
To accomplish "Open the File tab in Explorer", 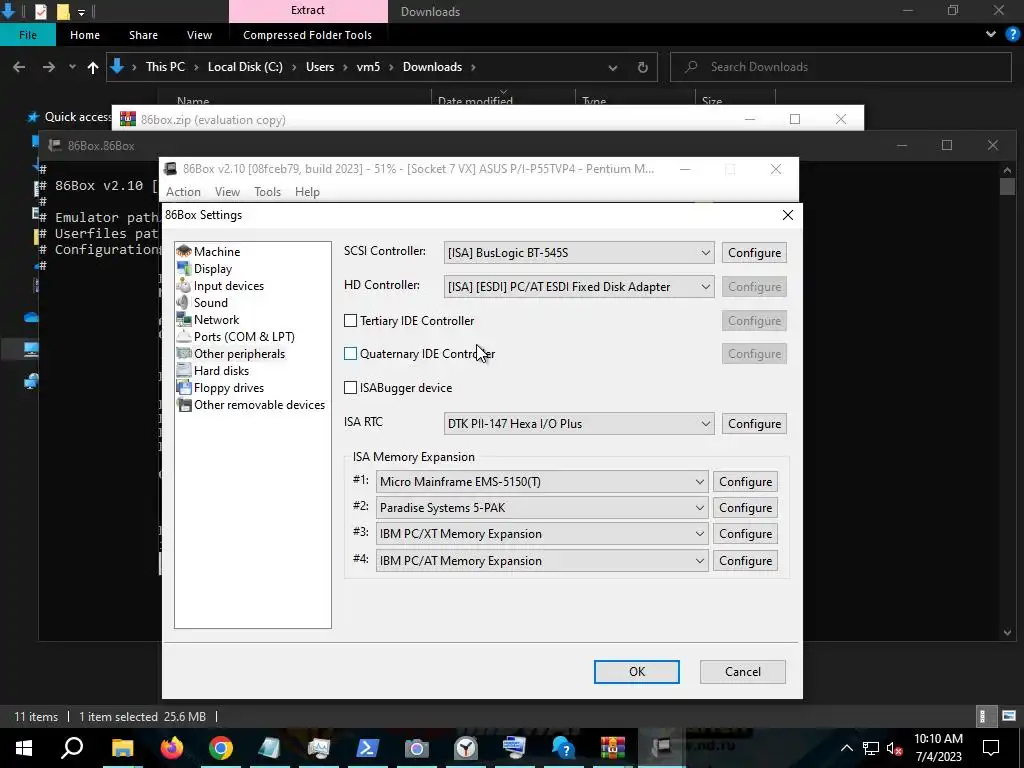I will pyautogui.click(x=28, y=35).
